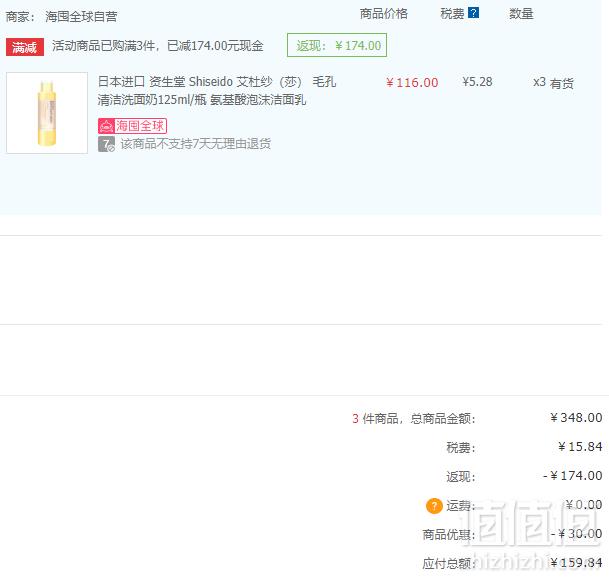Click the ¥5.28 tax value

[x=477, y=82]
